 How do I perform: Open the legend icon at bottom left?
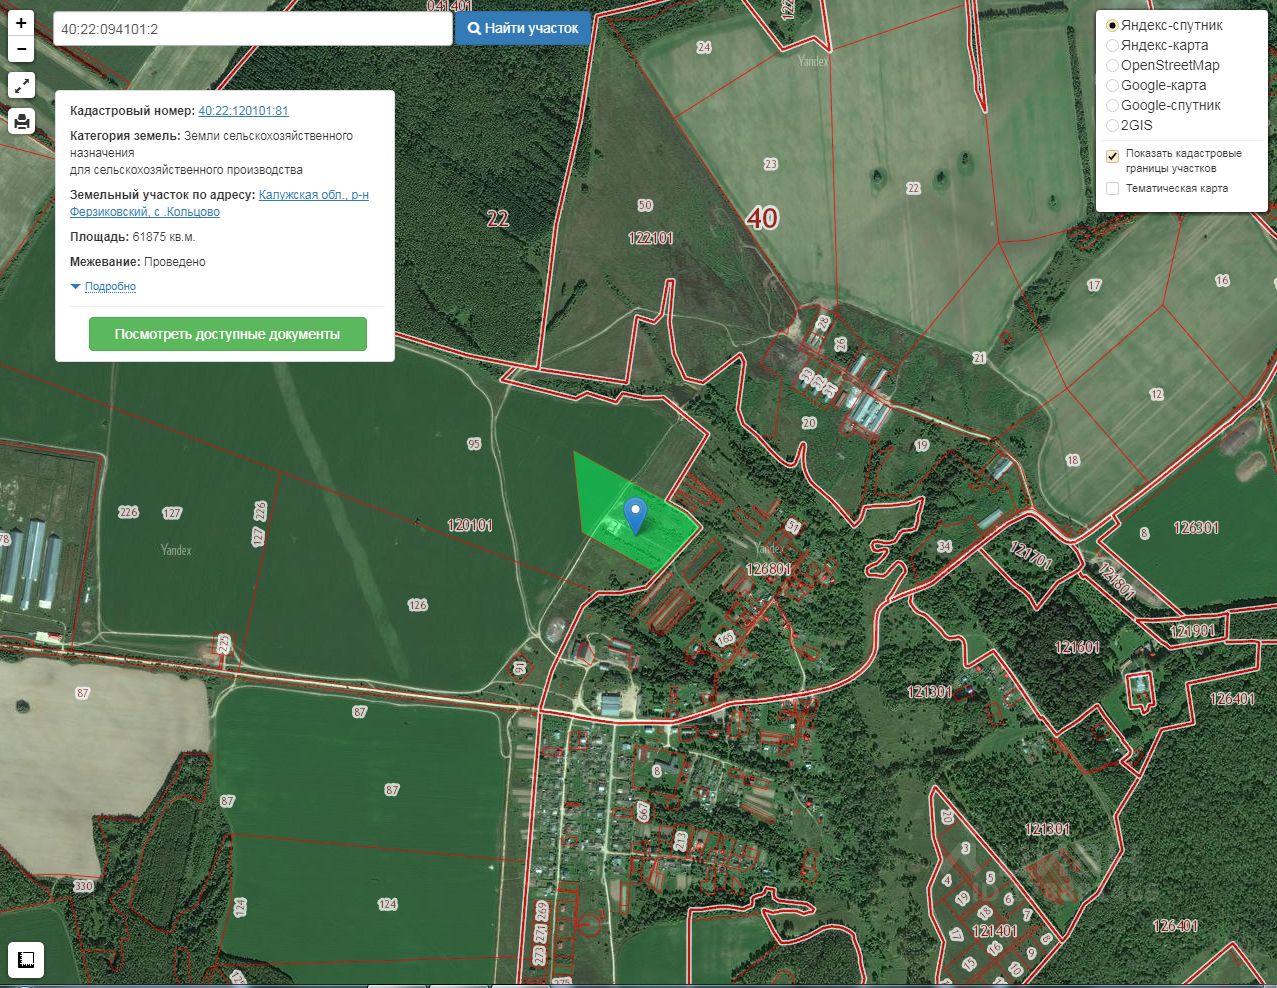point(26,960)
